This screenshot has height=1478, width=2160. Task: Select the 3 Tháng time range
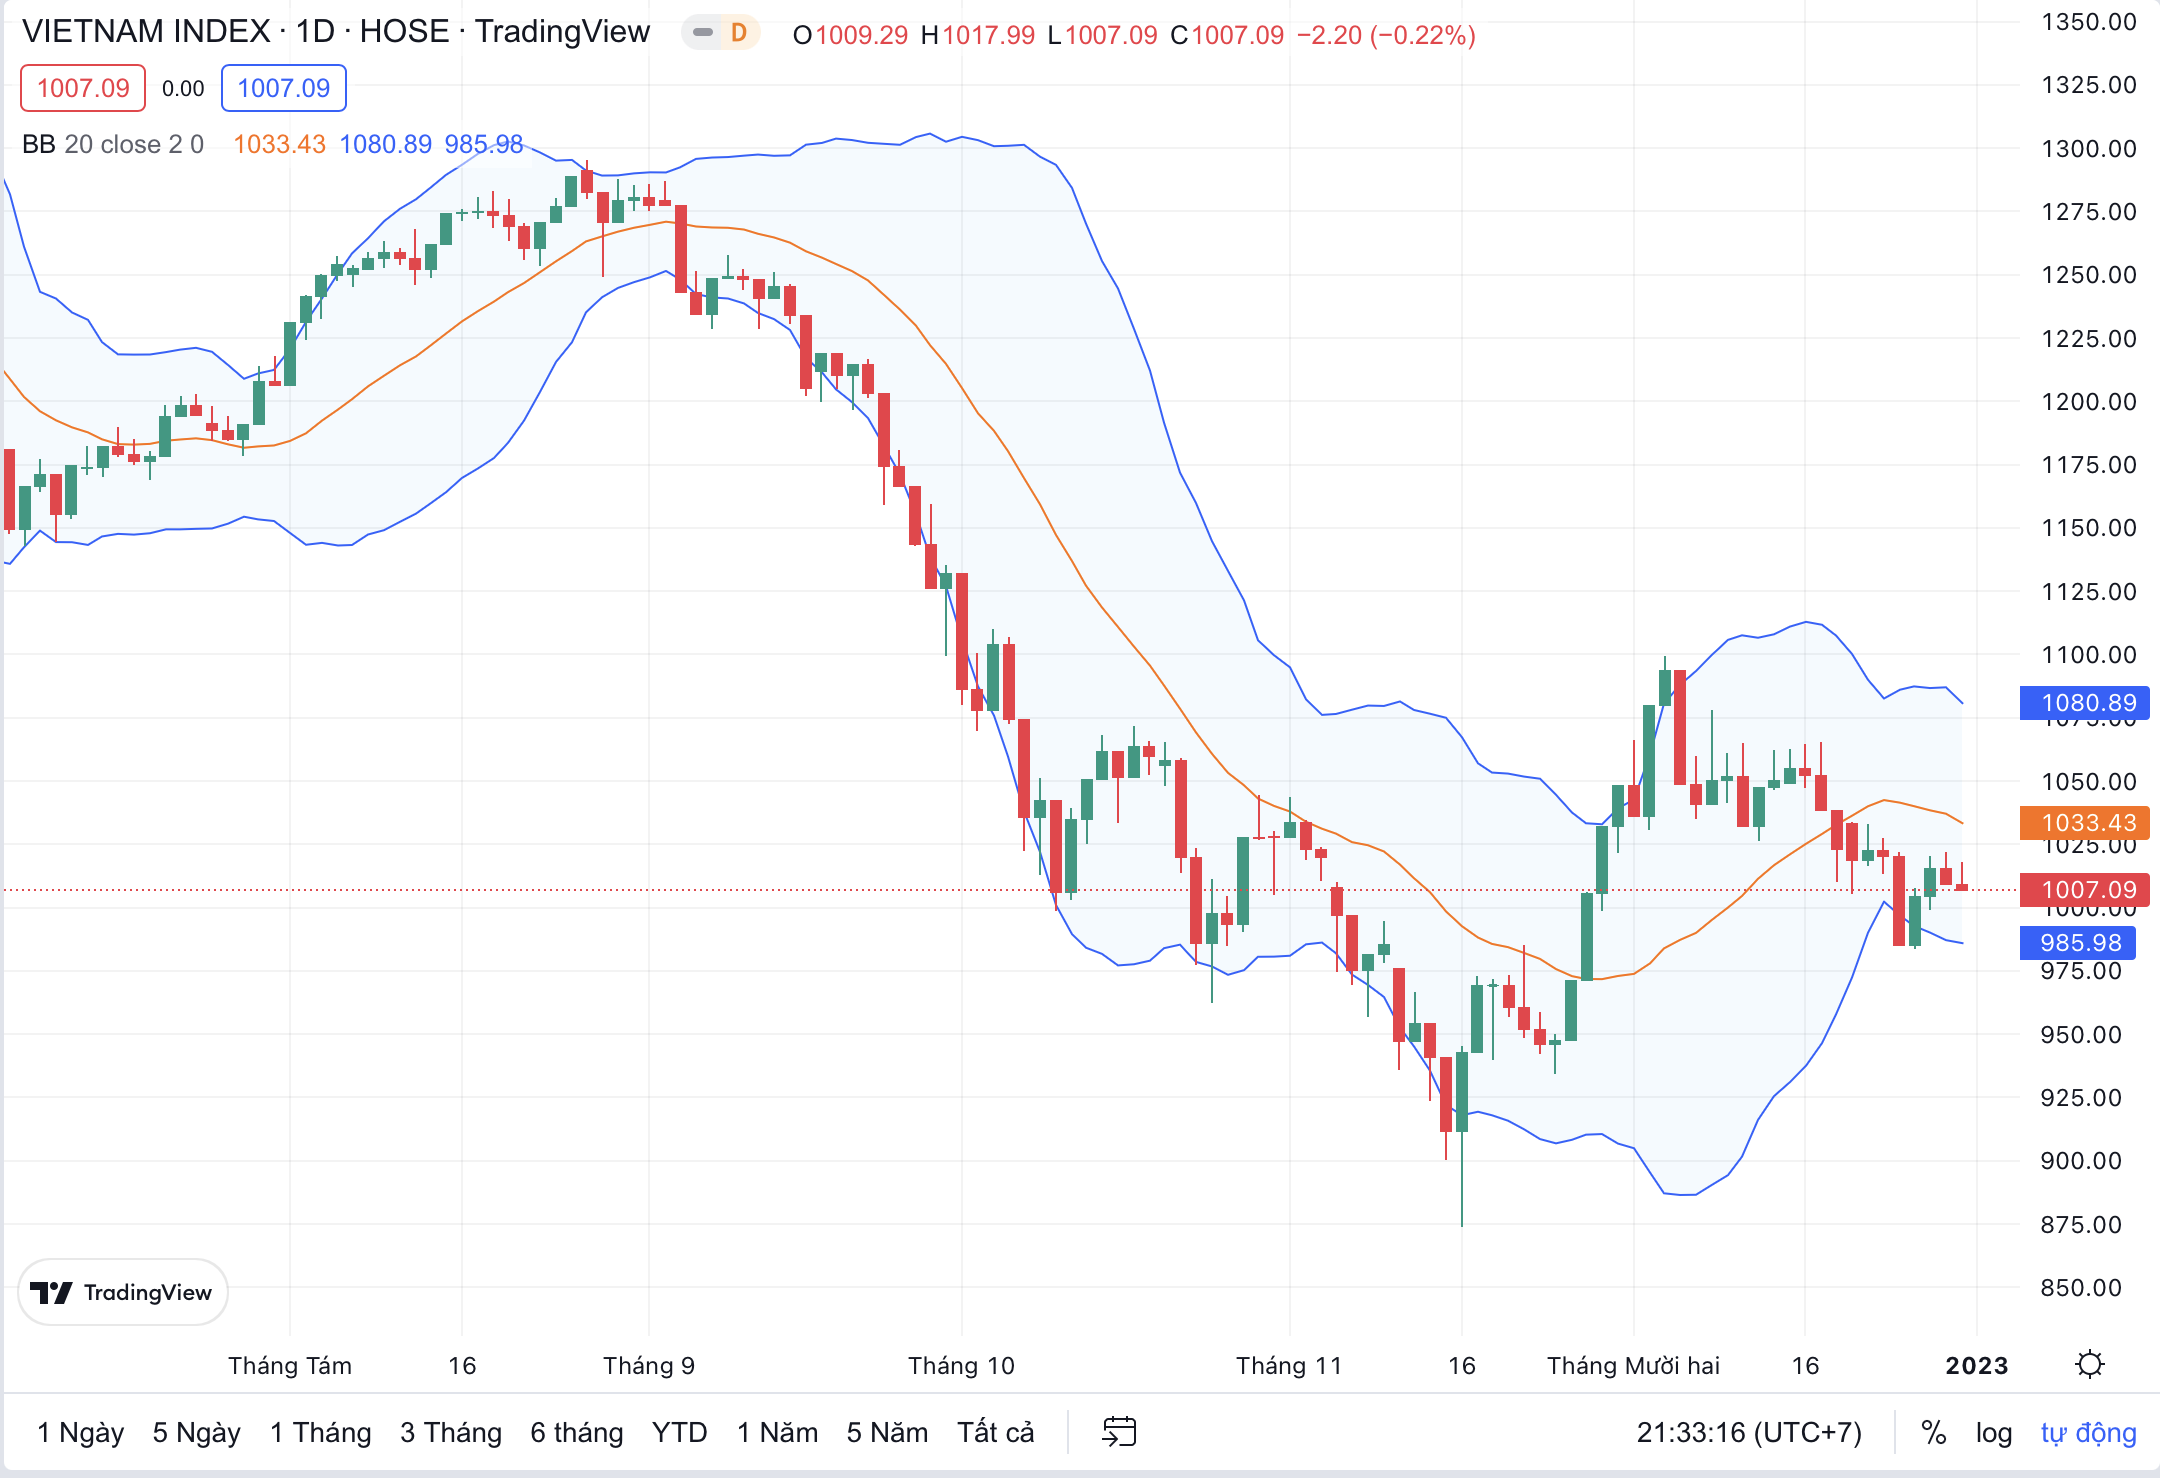point(451,1433)
